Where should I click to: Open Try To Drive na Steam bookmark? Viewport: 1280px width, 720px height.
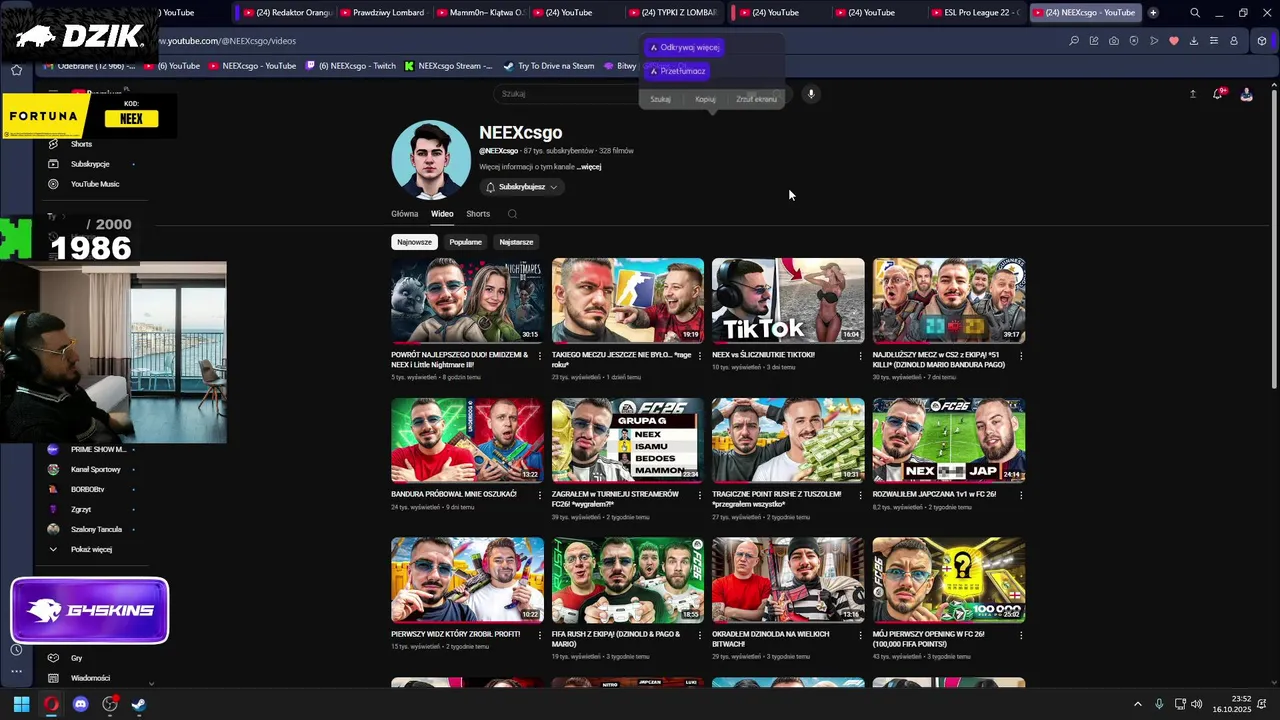point(548,66)
